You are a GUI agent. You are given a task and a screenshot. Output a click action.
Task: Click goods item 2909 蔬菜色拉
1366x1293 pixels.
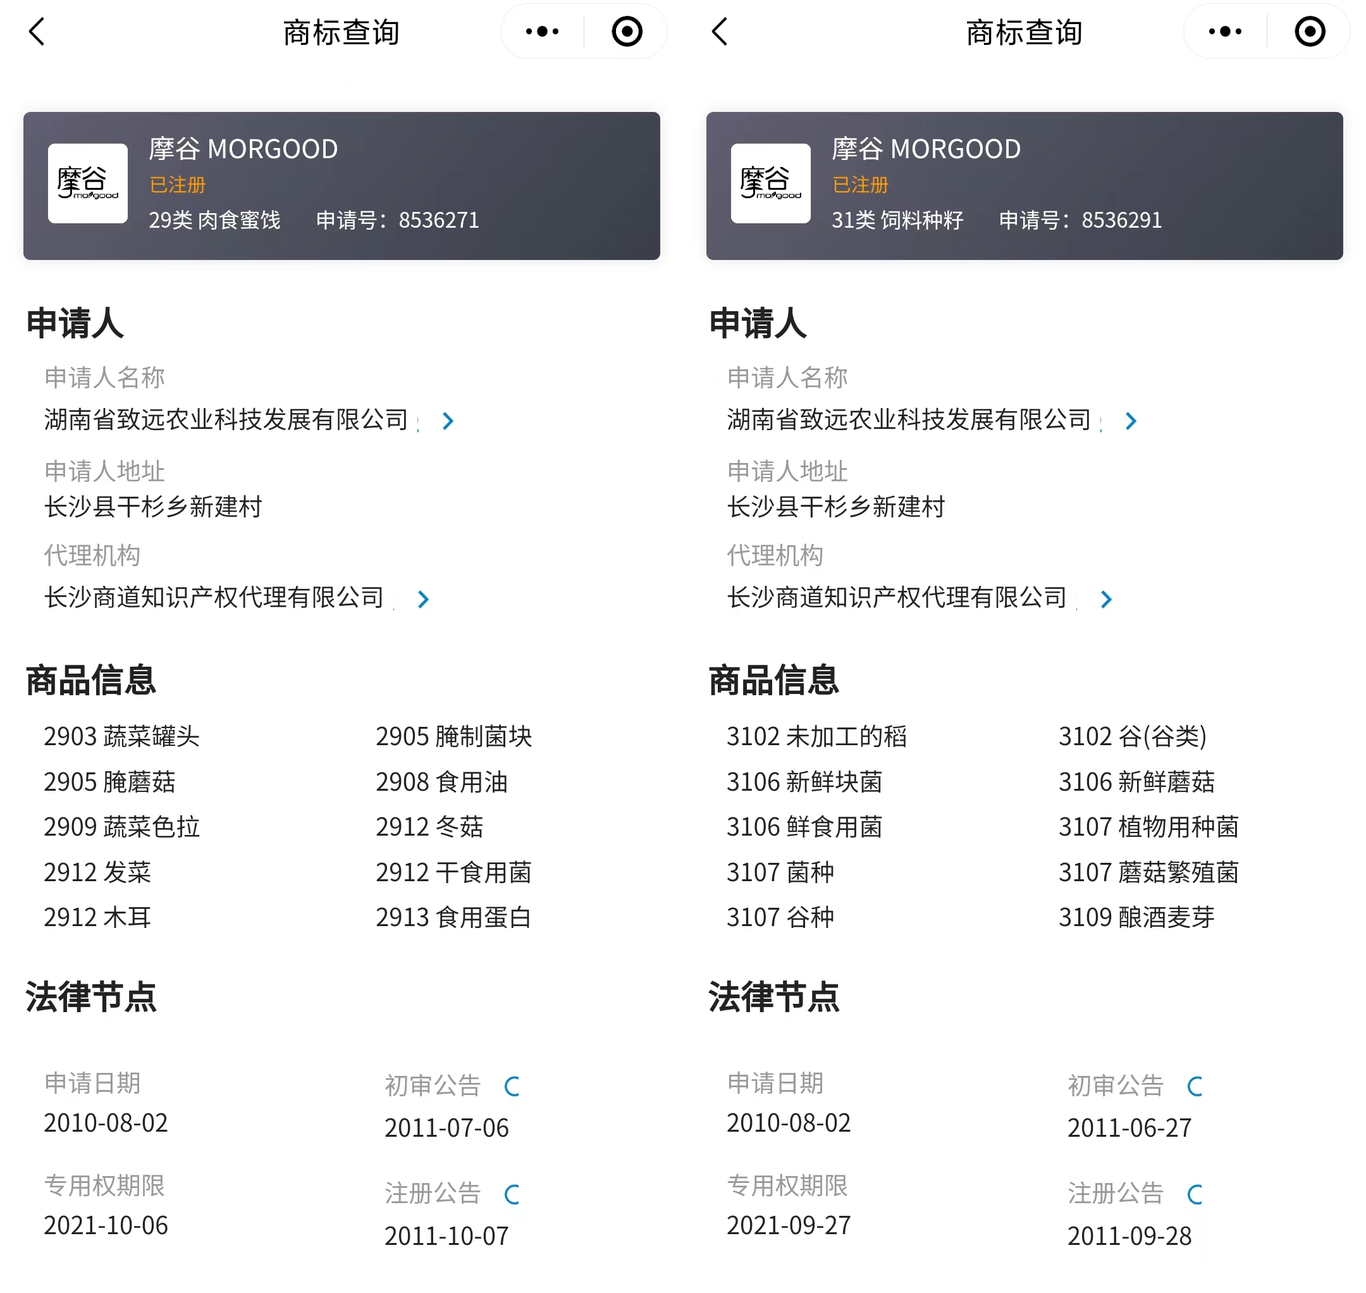(122, 827)
